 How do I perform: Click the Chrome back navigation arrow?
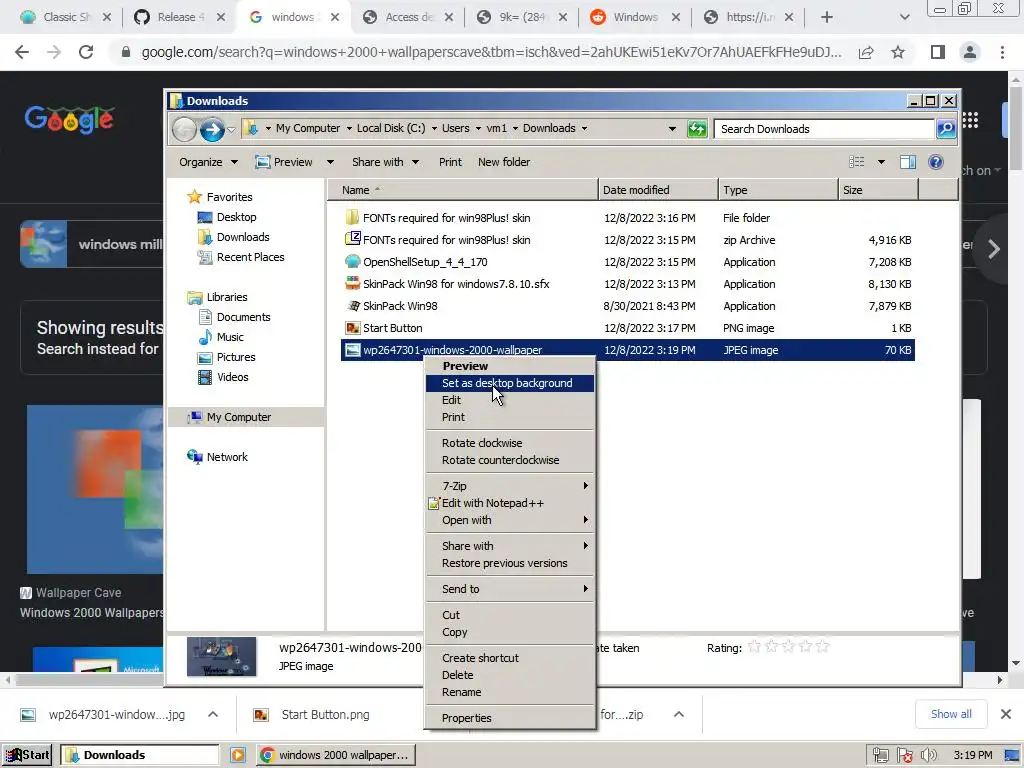[x=22, y=52]
